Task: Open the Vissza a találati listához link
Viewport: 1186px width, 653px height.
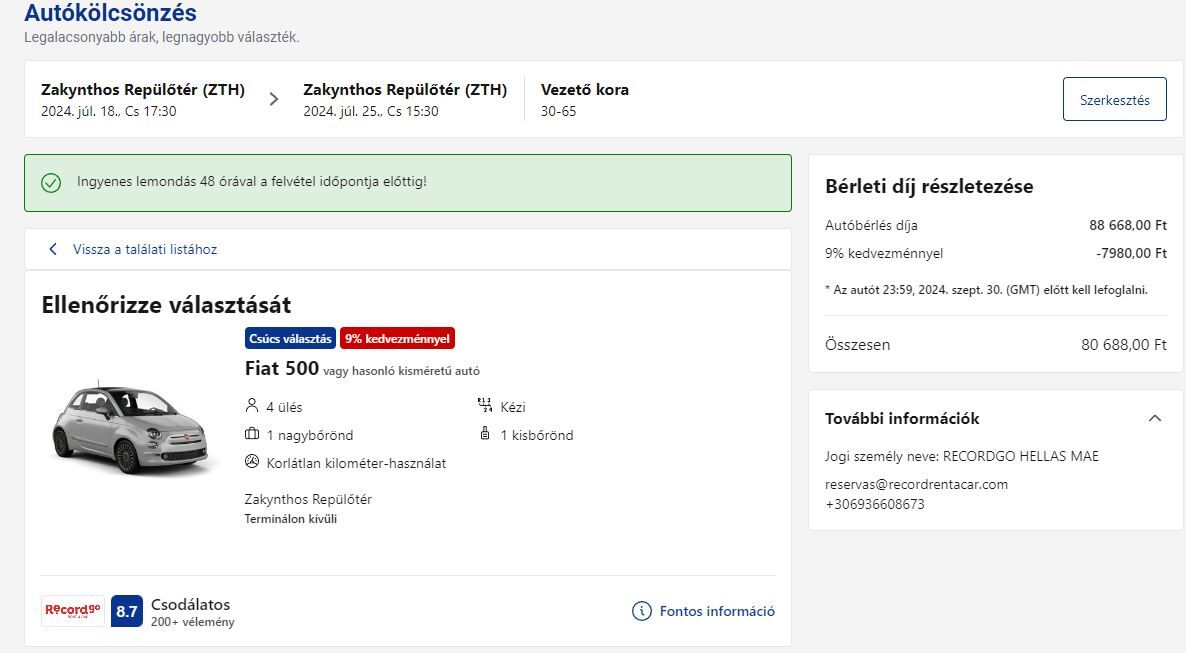Action: [x=145, y=249]
